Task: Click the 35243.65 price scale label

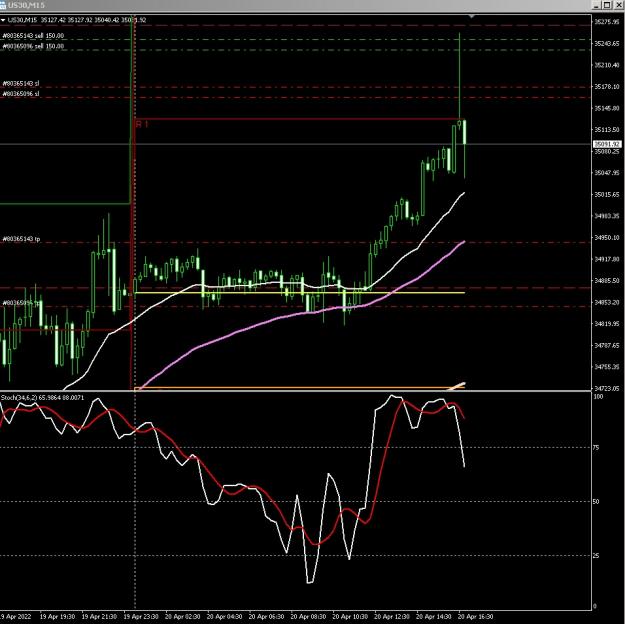Action: pos(607,43)
